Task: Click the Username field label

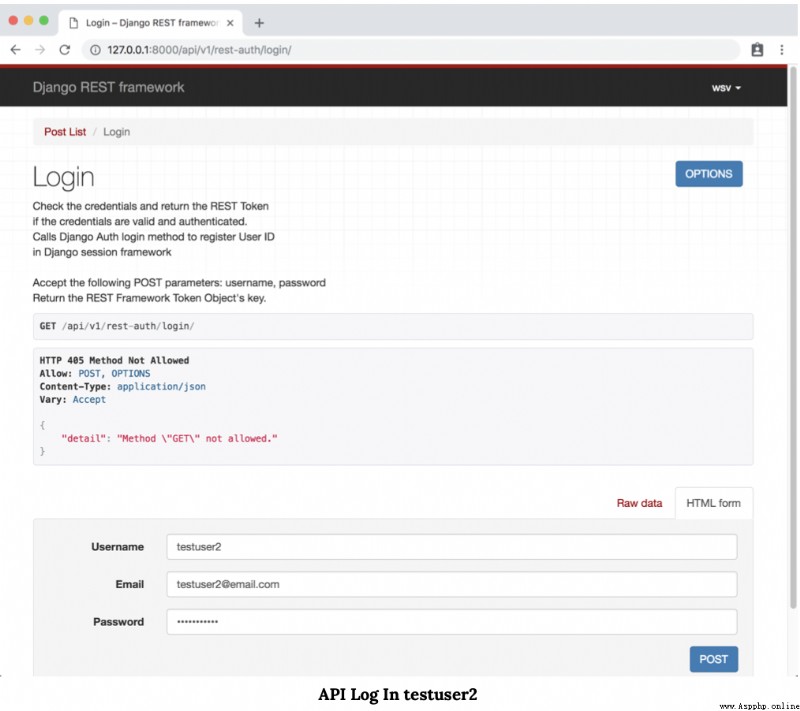Action: pyautogui.click(x=117, y=547)
